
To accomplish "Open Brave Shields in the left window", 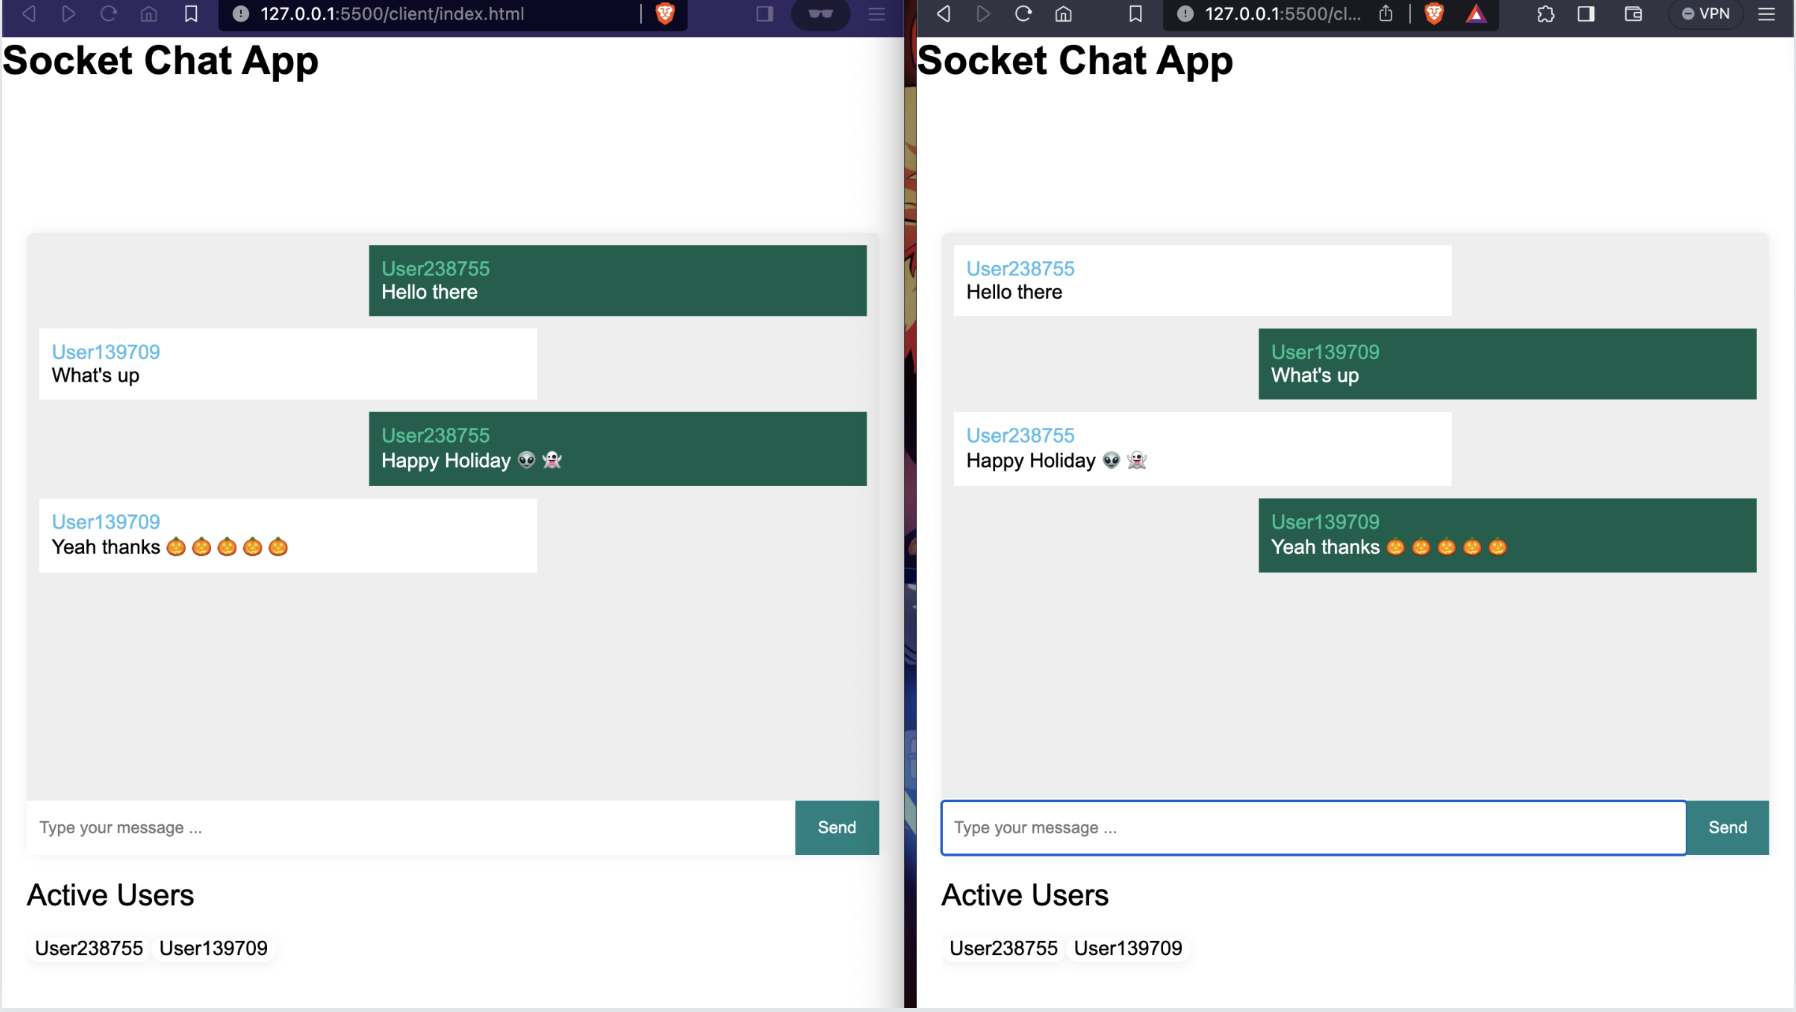I will tap(663, 14).
